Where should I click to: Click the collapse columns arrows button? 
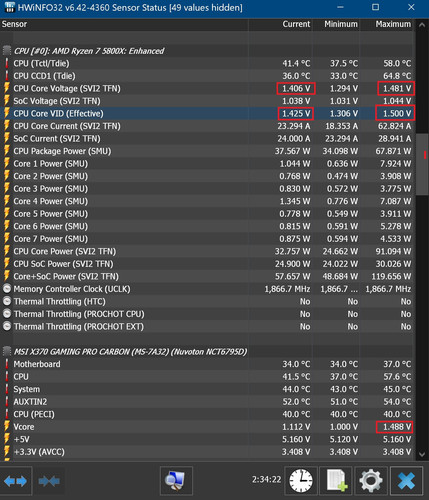point(49,481)
